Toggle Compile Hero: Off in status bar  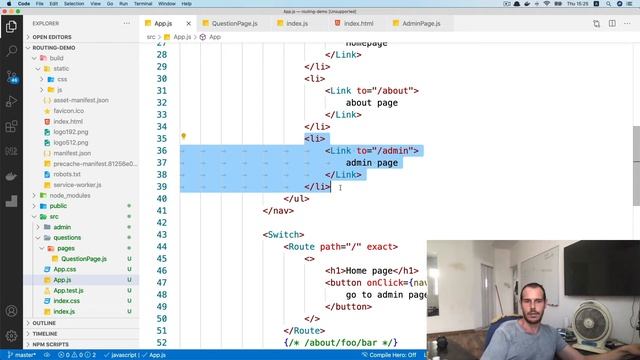(389, 355)
